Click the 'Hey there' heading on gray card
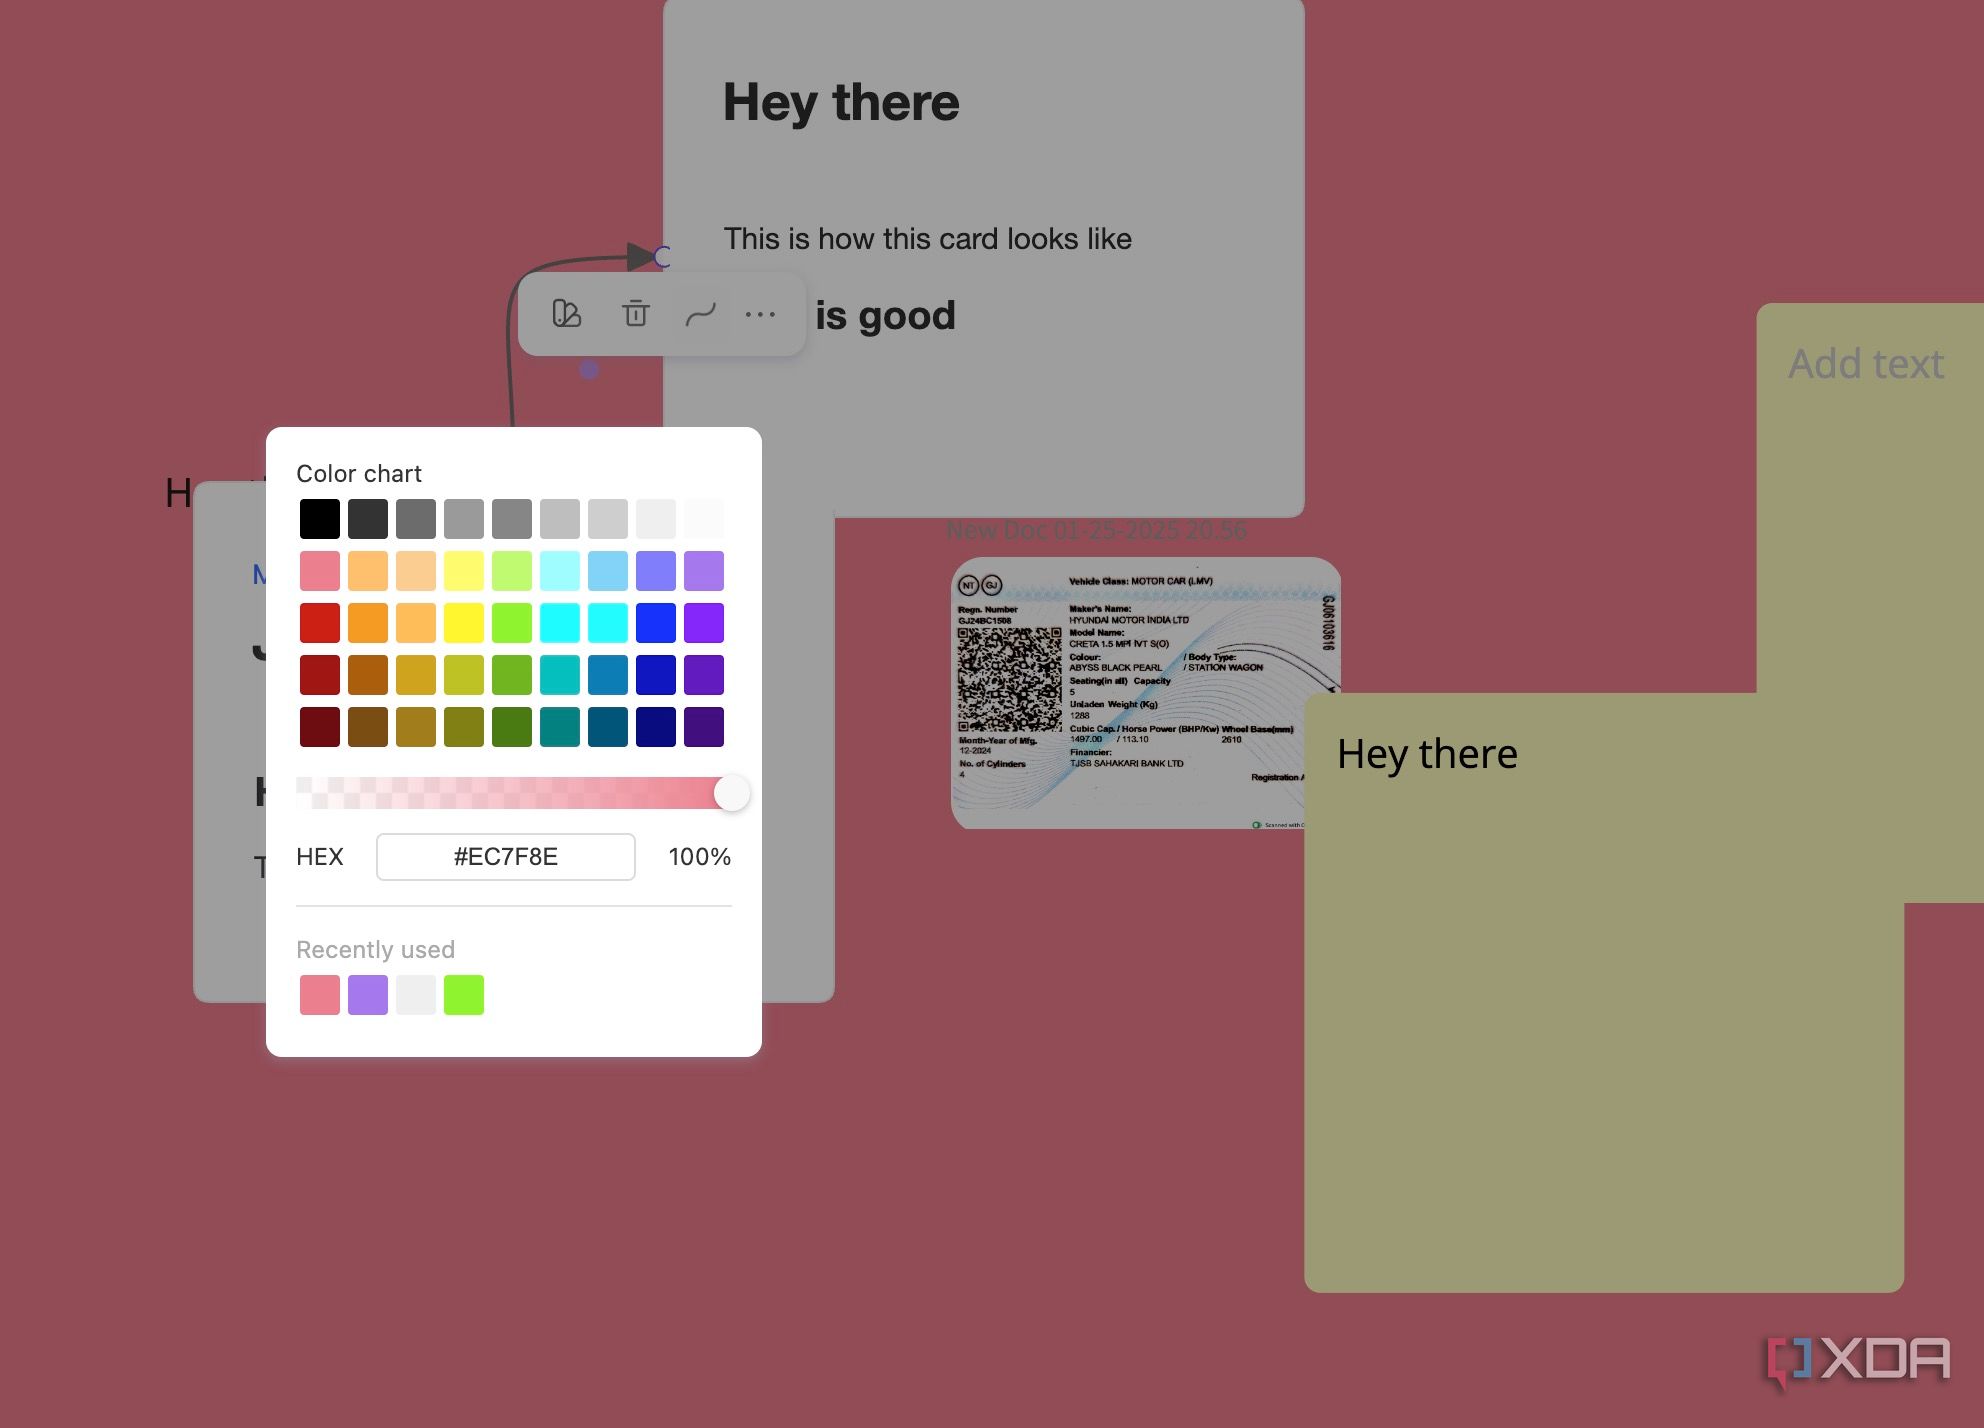Image resolution: width=1984 pixels, height=1428 pixels. 841,103
